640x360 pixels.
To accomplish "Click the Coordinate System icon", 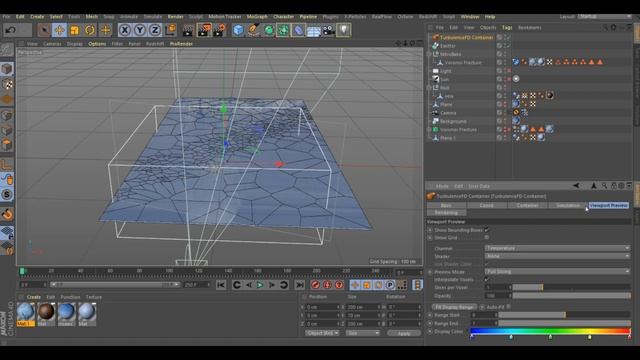I will pyautogui.click(x=171, y=30).
